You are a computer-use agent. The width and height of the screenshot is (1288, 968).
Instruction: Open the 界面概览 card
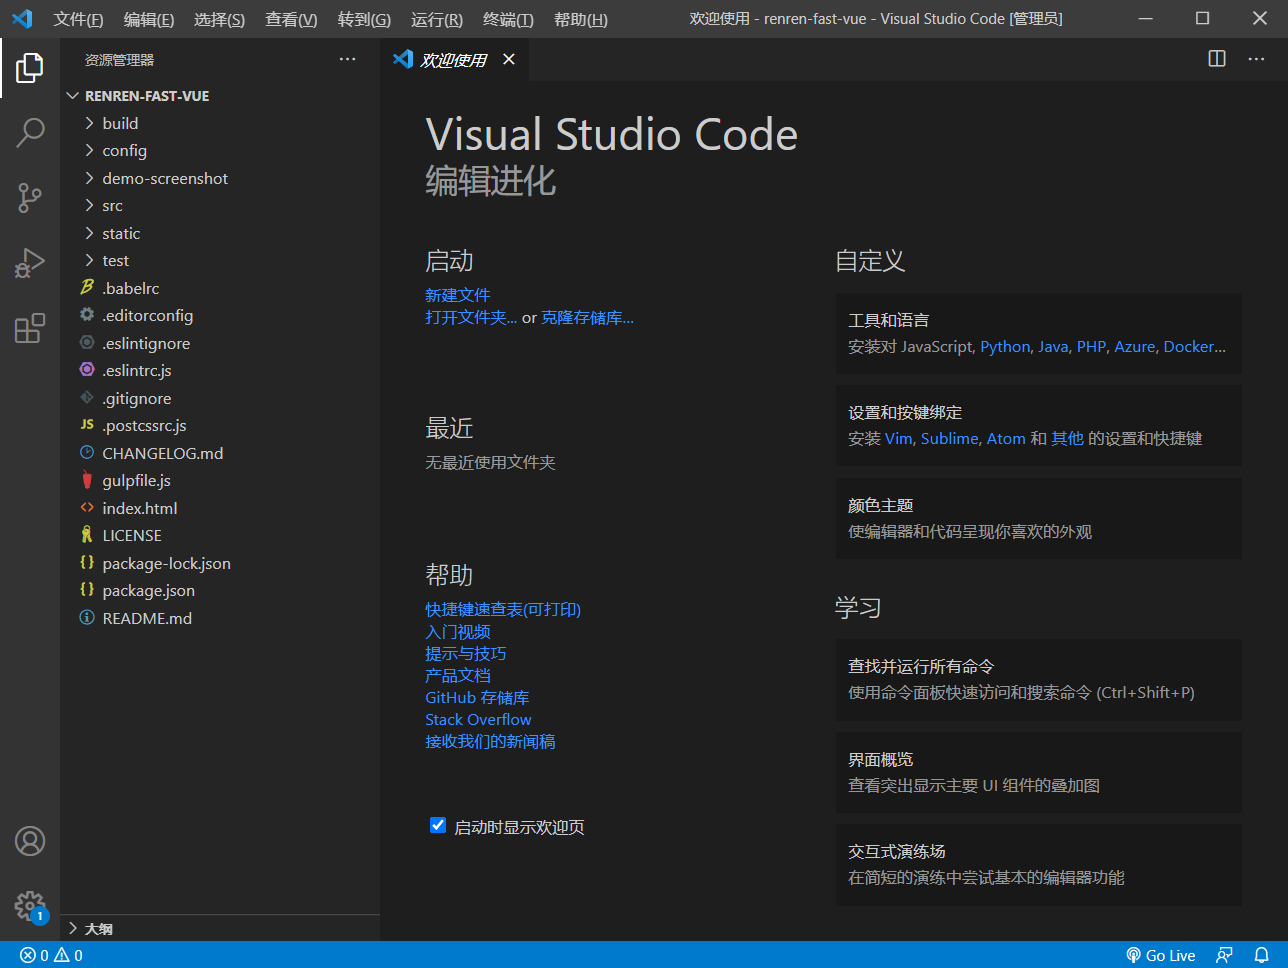[x=1038, y=772]
